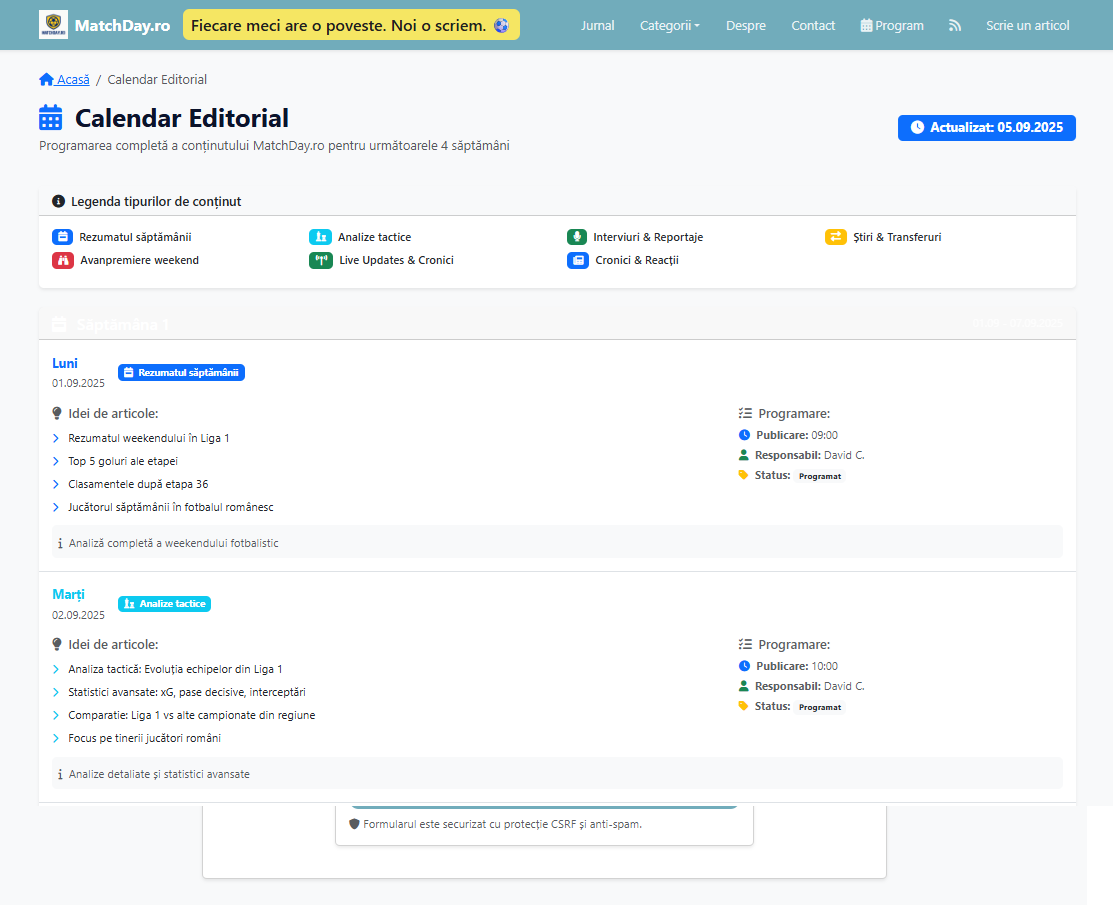
Task: Open the Jurnal menu item
Action: point(597,25)
